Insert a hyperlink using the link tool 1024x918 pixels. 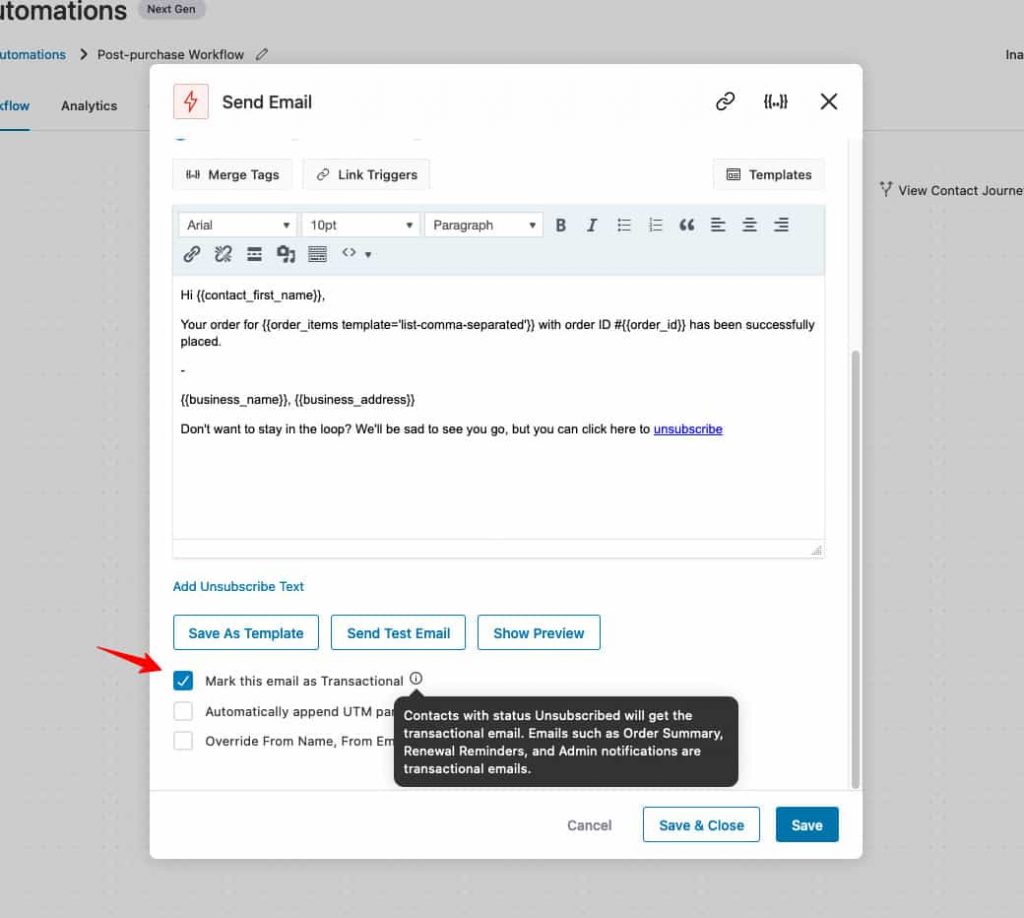coord(191,254)
